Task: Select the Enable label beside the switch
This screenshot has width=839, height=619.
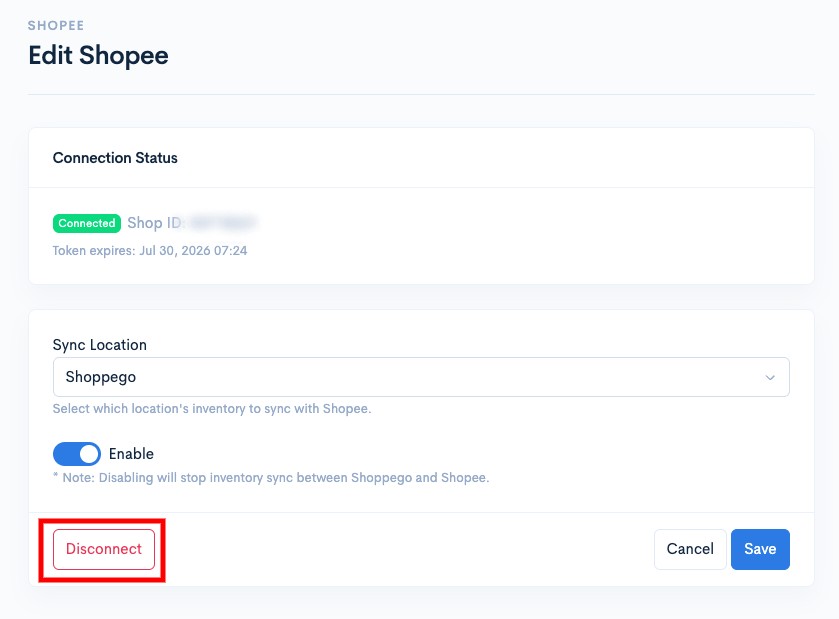Action: click(x=131, y=454)
